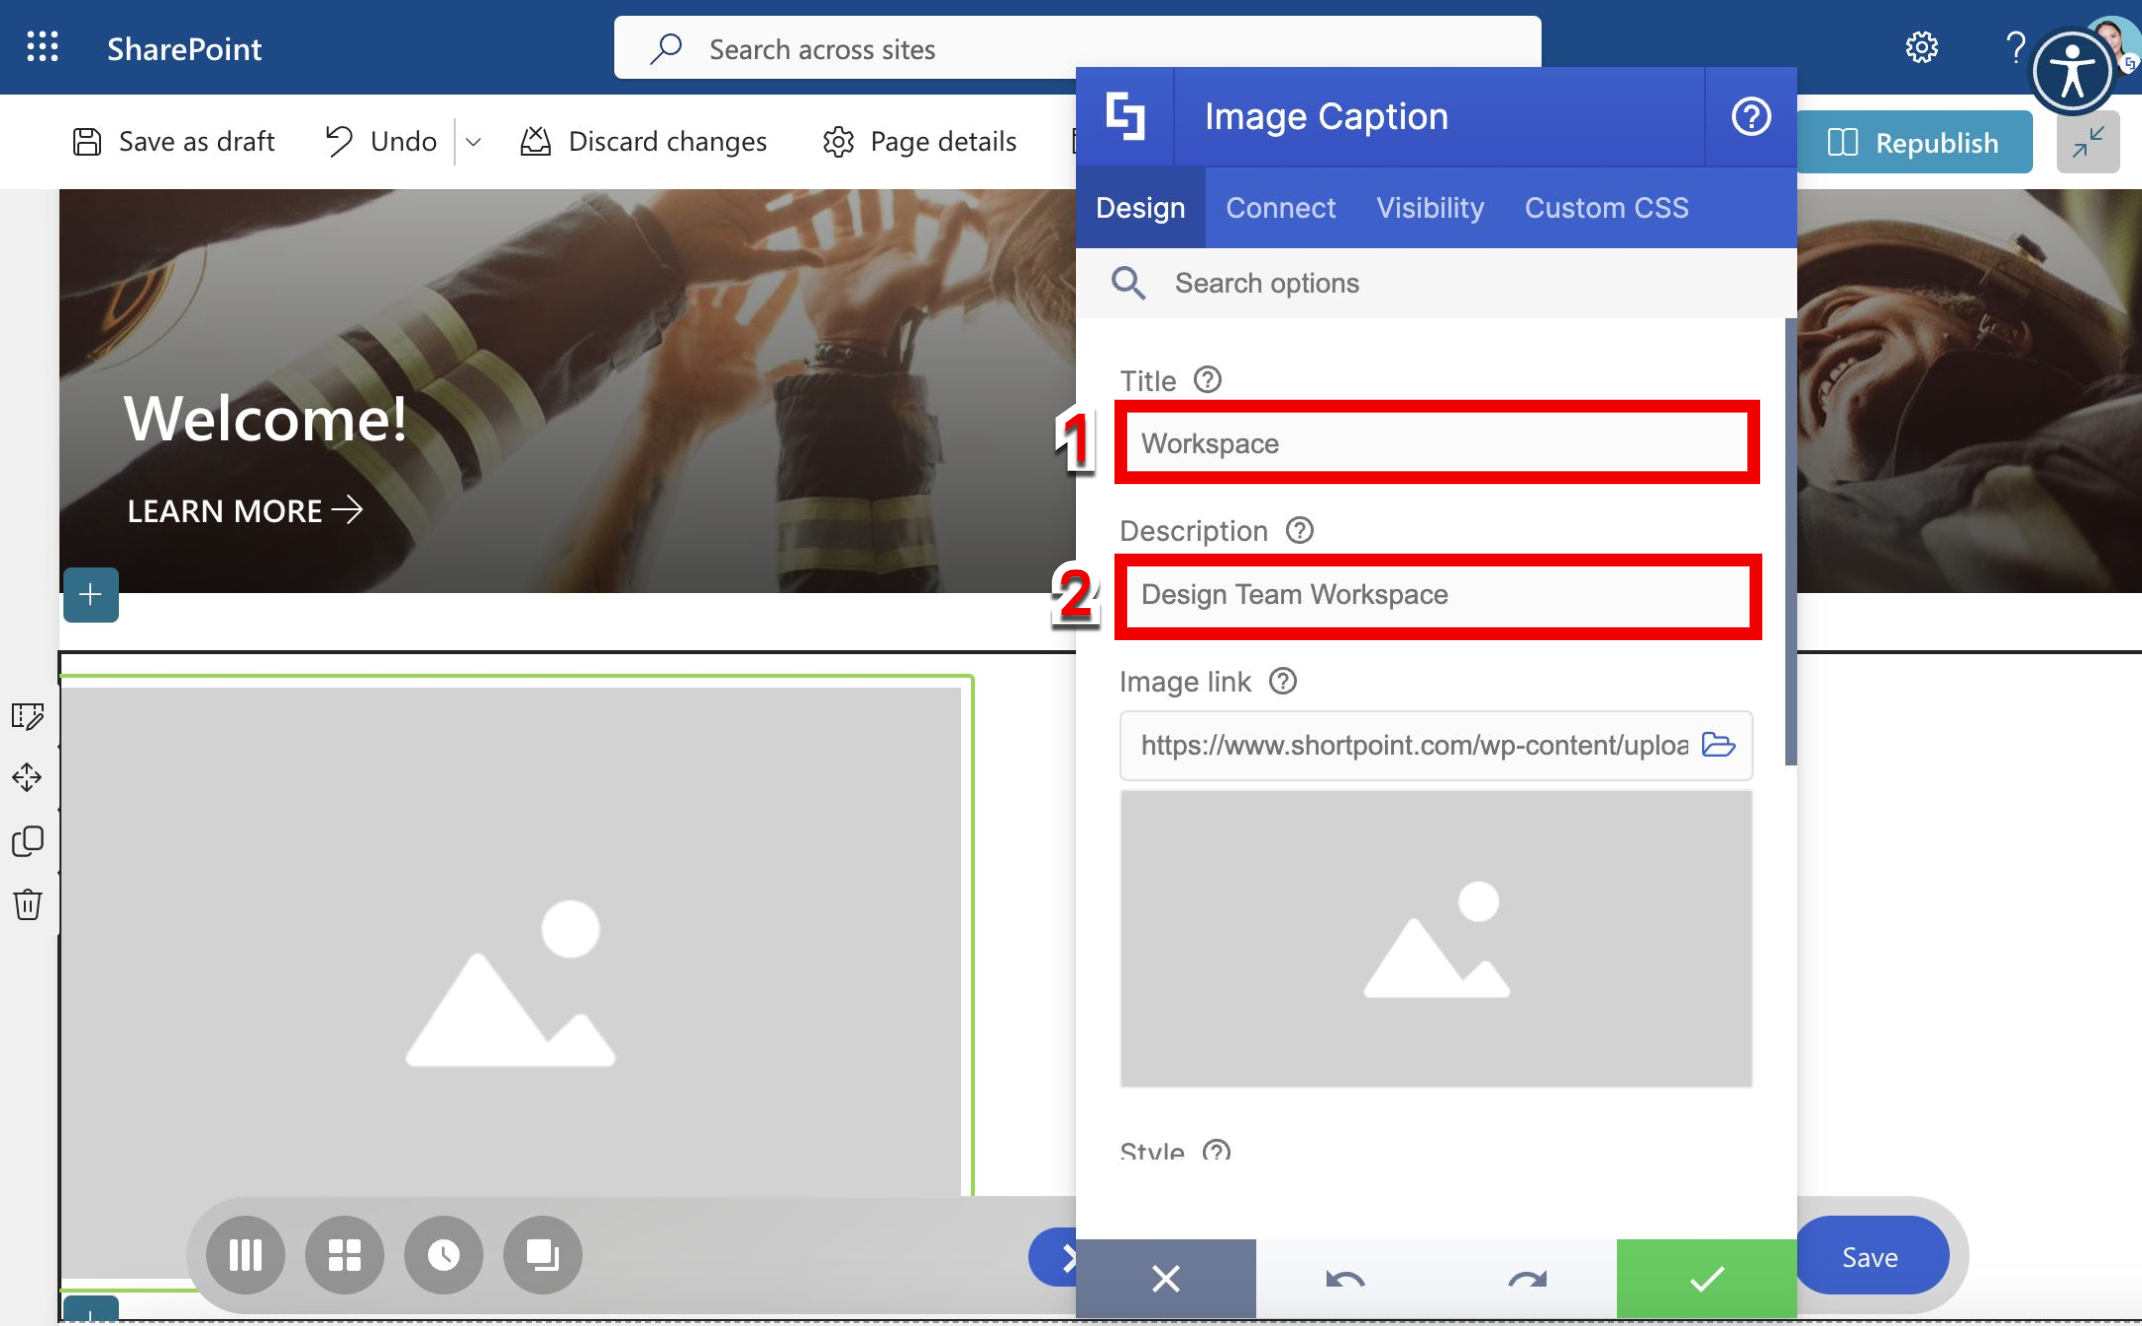Click the clock icon in bottom toolbar

443,1254
